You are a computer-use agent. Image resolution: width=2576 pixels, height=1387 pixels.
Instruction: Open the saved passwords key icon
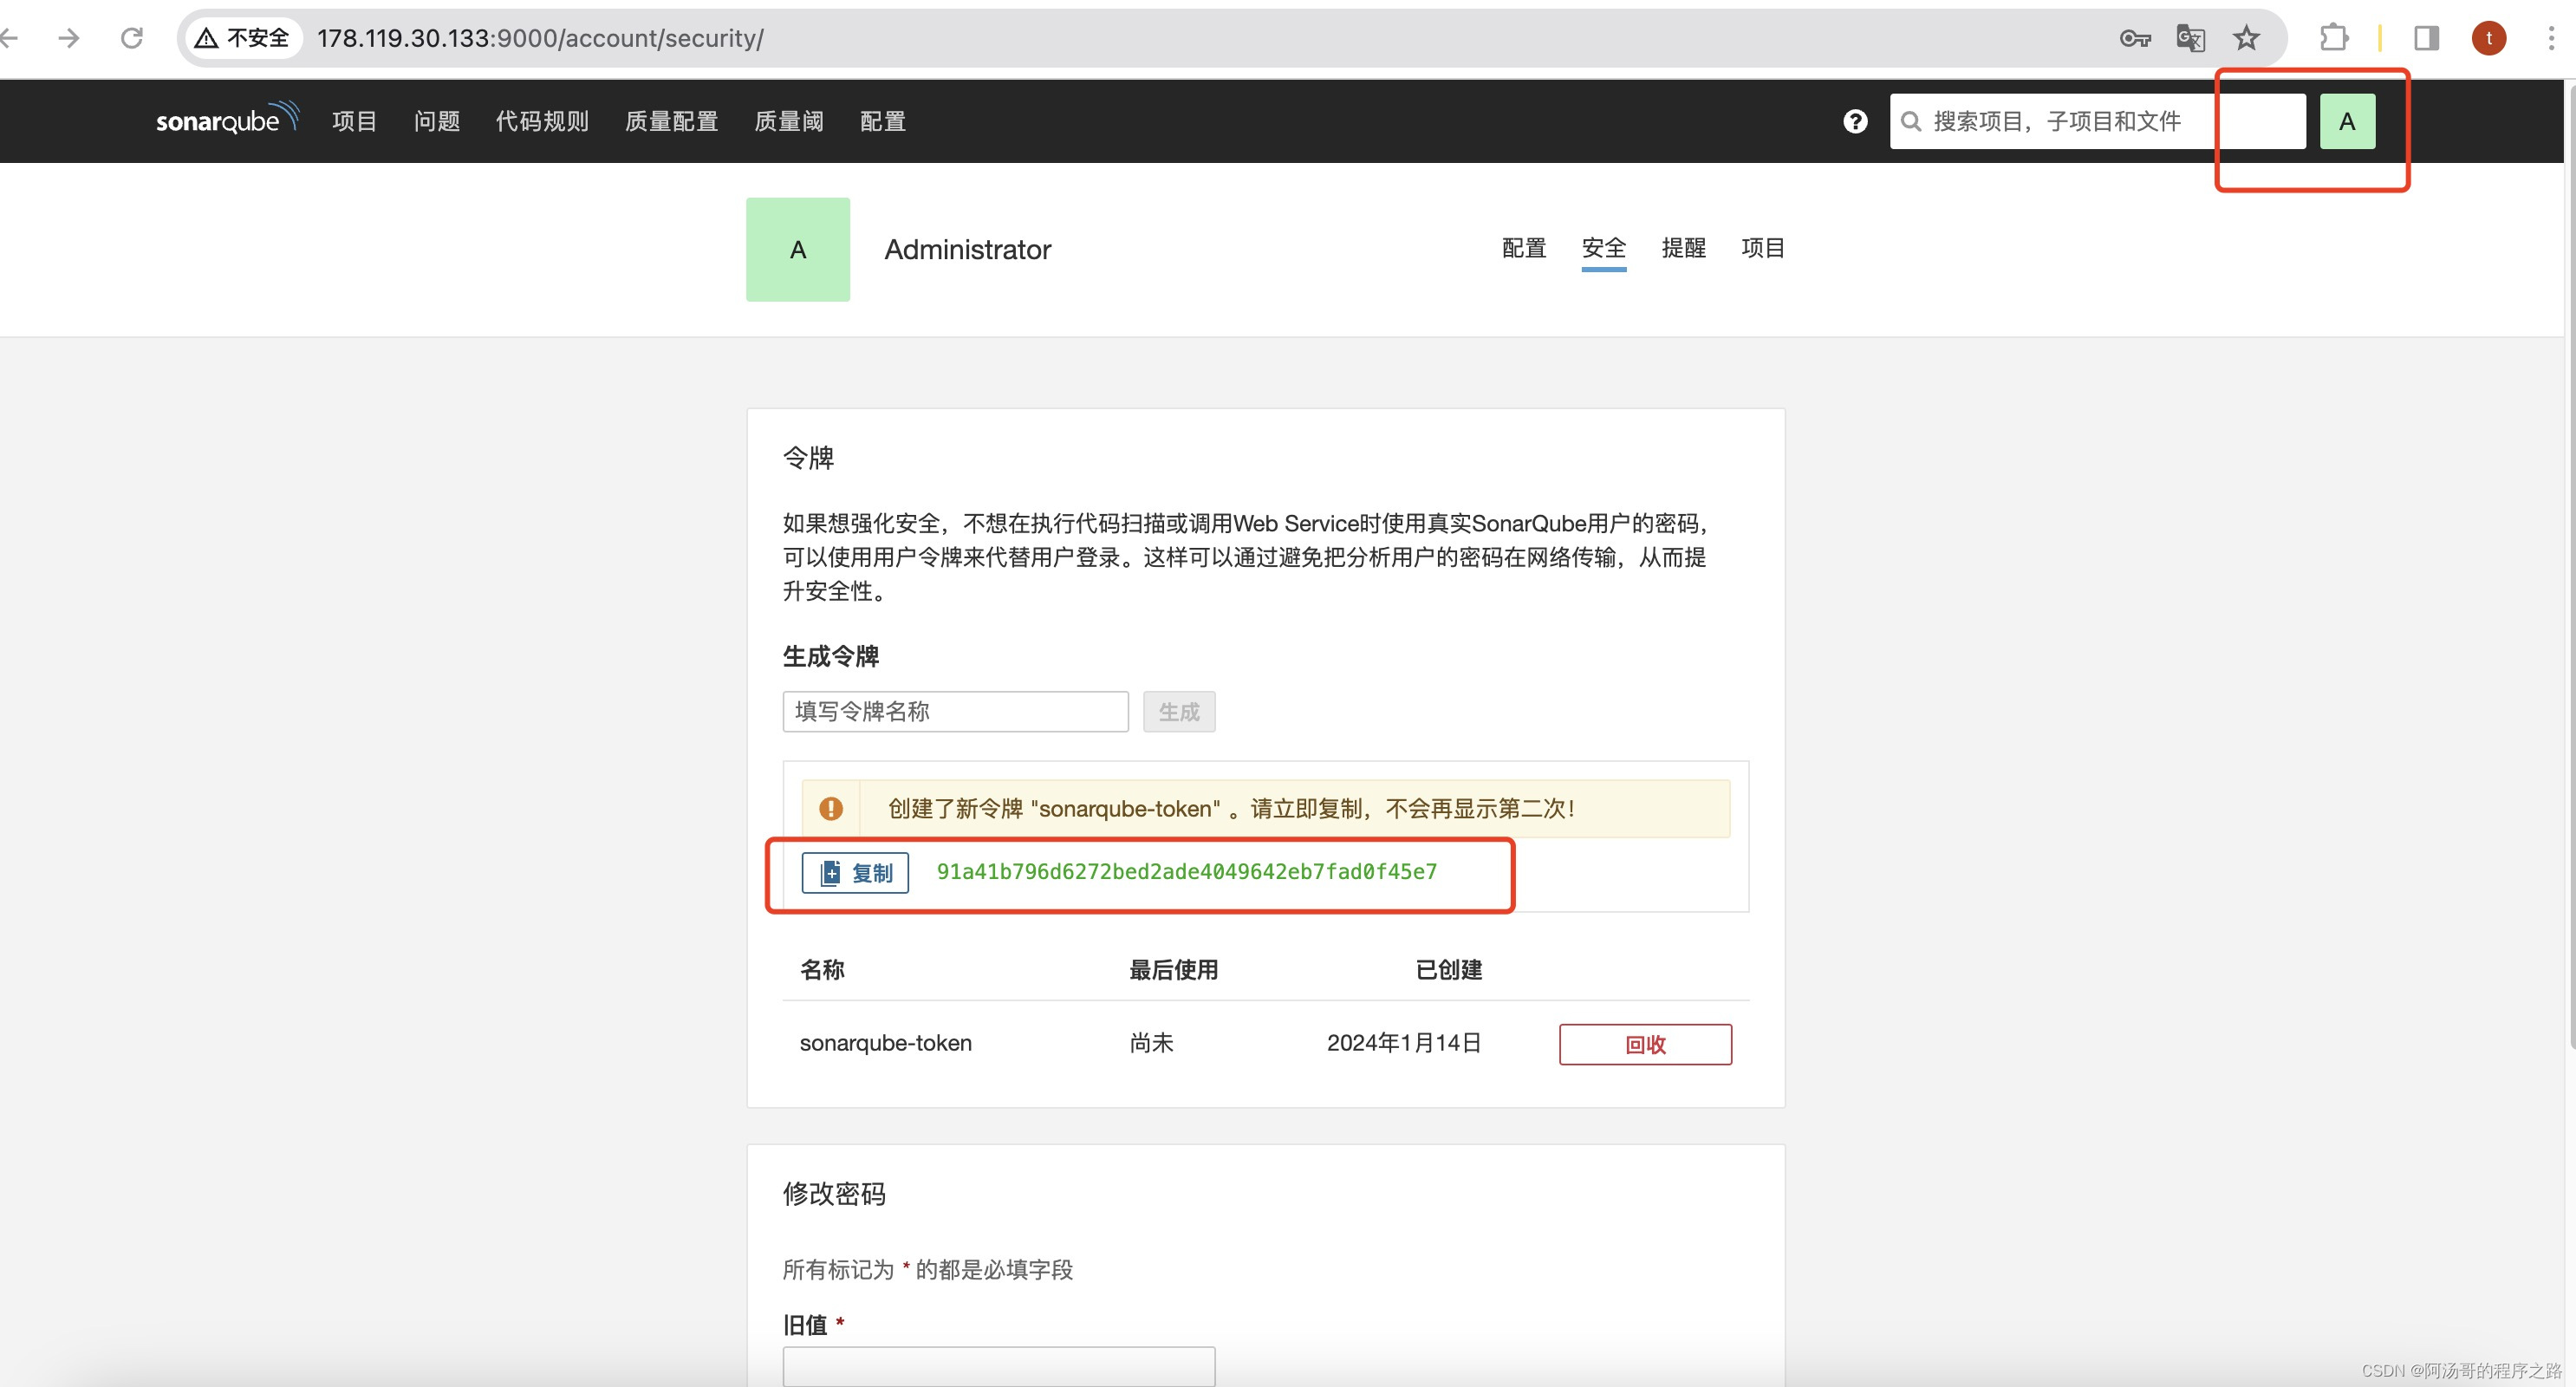(x=2134, y=38)
